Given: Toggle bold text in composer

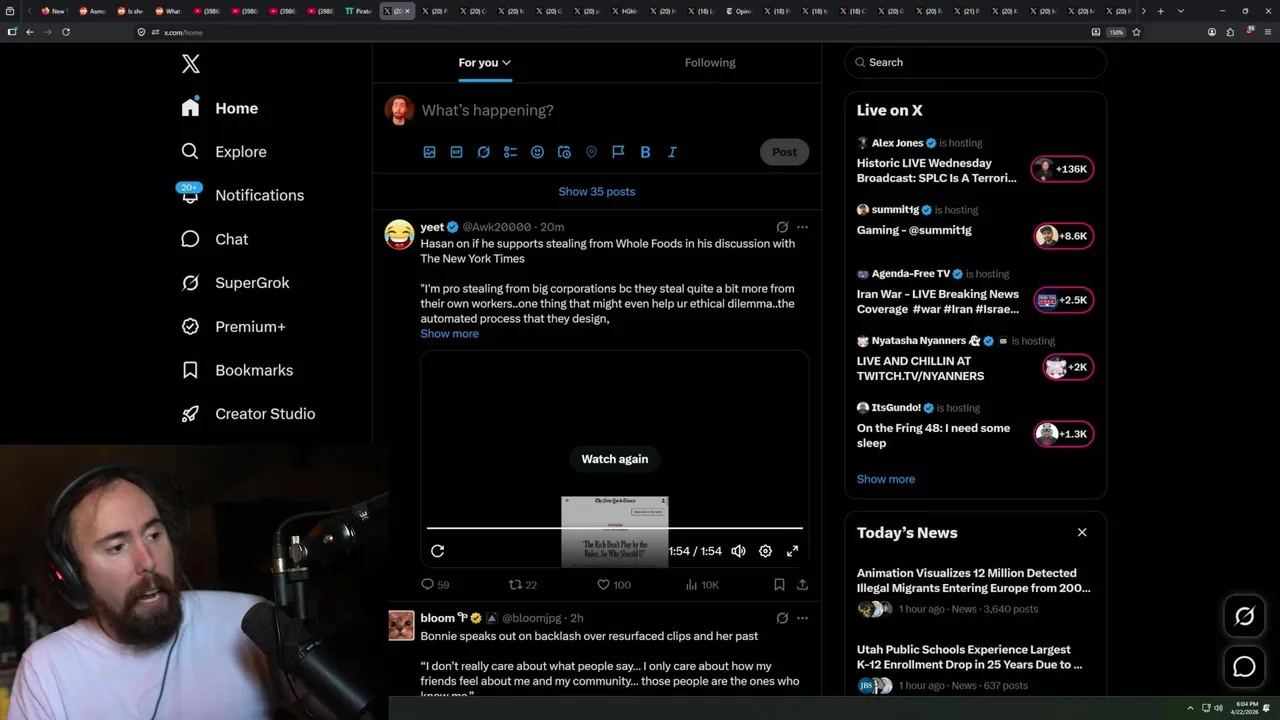Looking at the screenshot, I should click(645, 152).
